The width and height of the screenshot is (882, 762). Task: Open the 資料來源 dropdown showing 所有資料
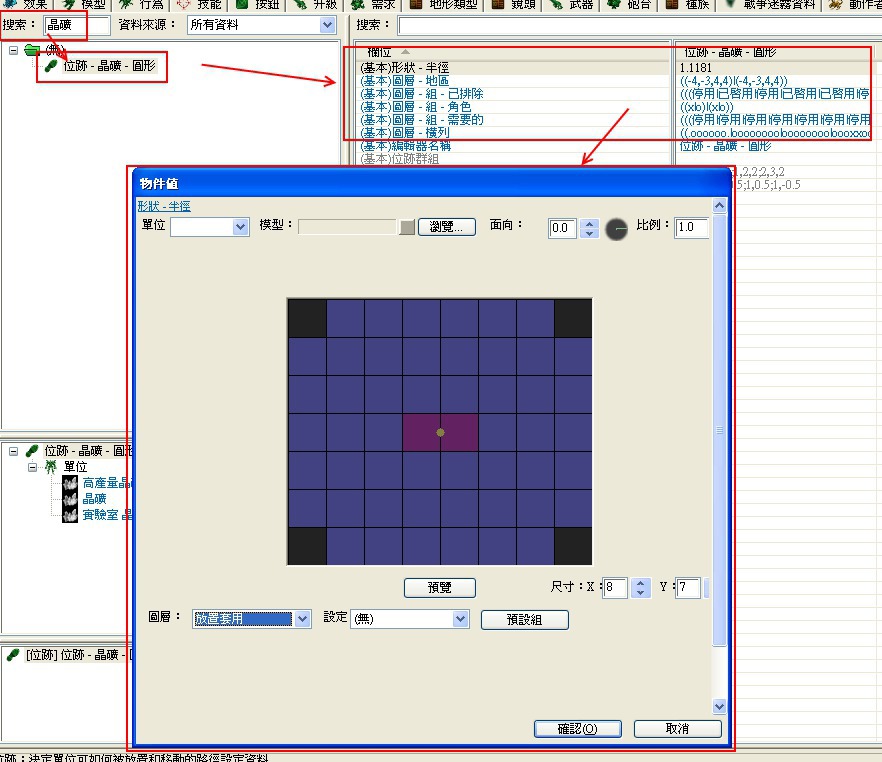[261, 25]
